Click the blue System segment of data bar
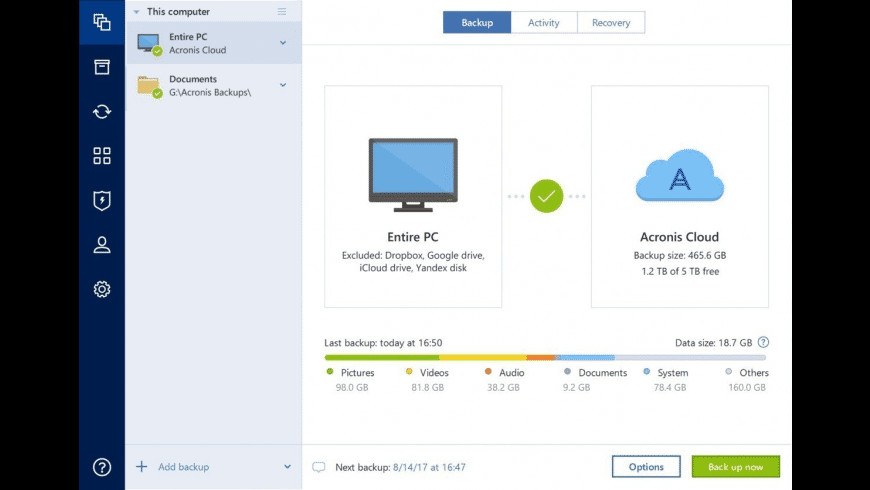Image resolution: width=870 pixels, height=490 pixels. click(588, 357)
